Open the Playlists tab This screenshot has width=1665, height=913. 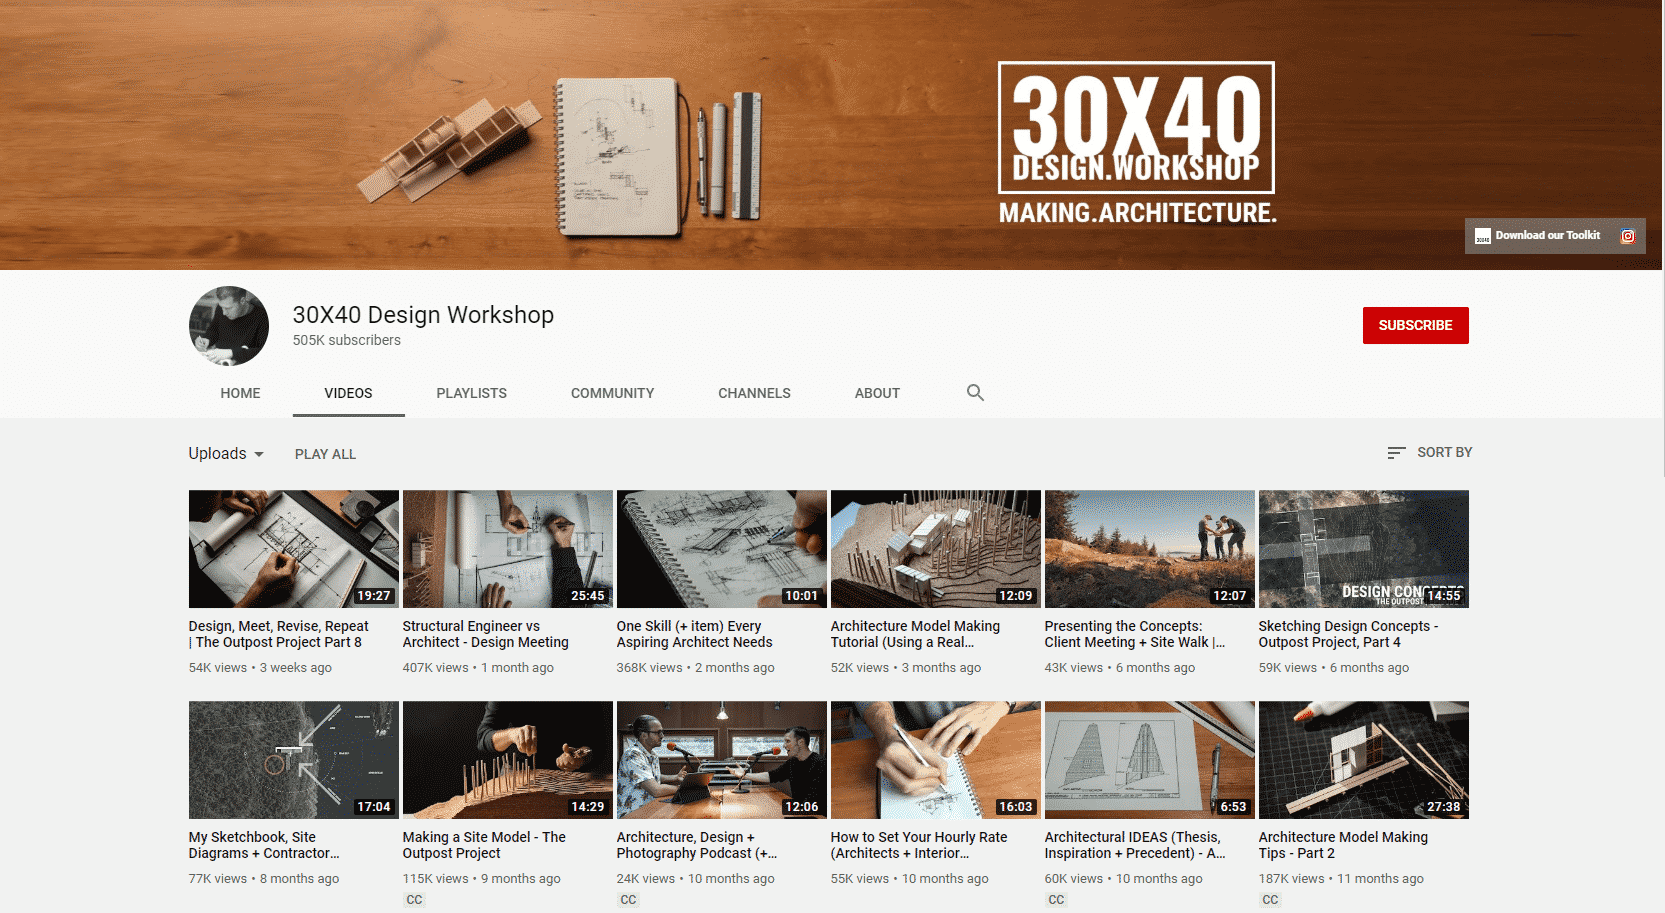(471, 393)
